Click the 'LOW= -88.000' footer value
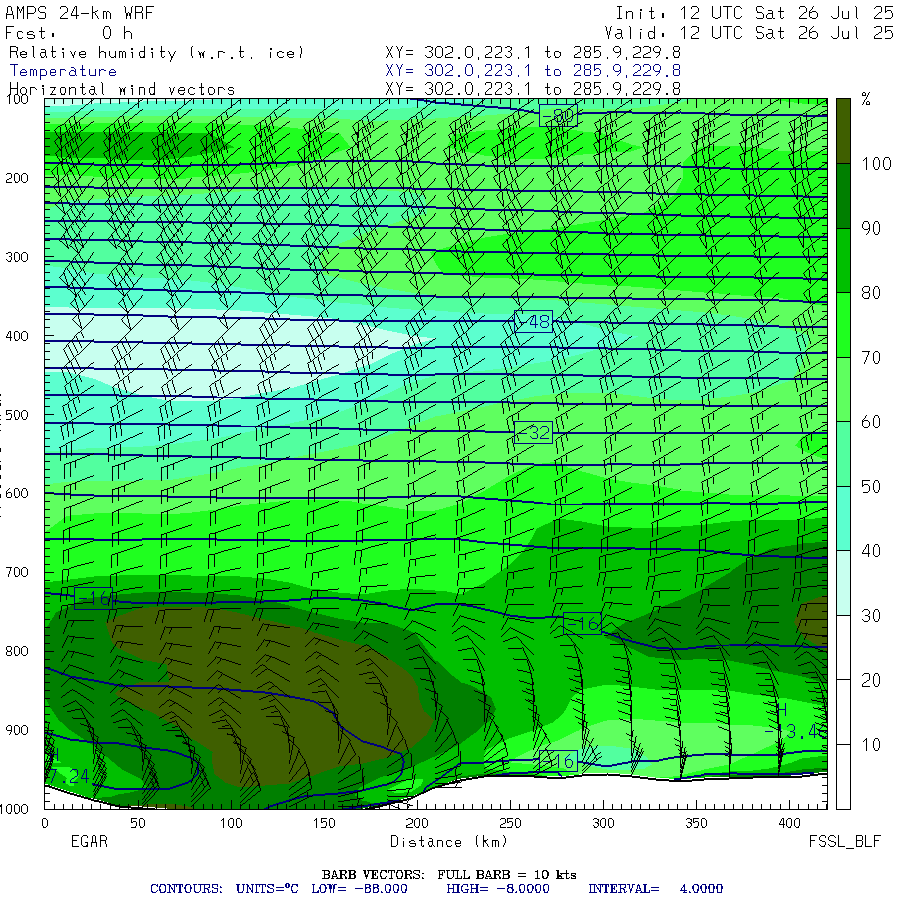900x900 pixels. 359,889
